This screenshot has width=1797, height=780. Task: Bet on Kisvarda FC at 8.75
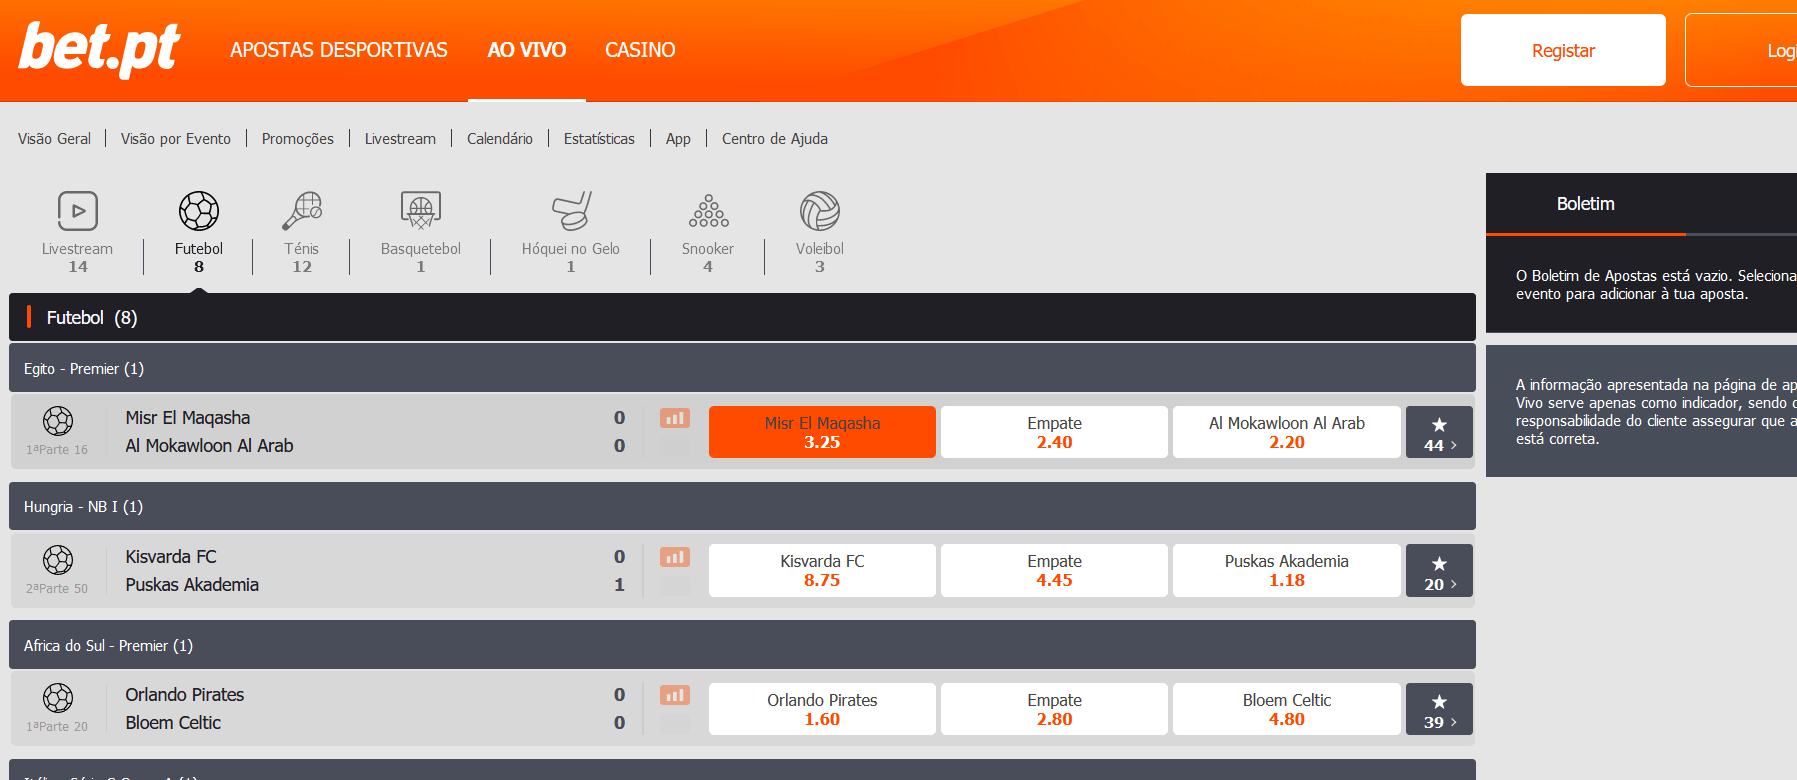(822, 571)
